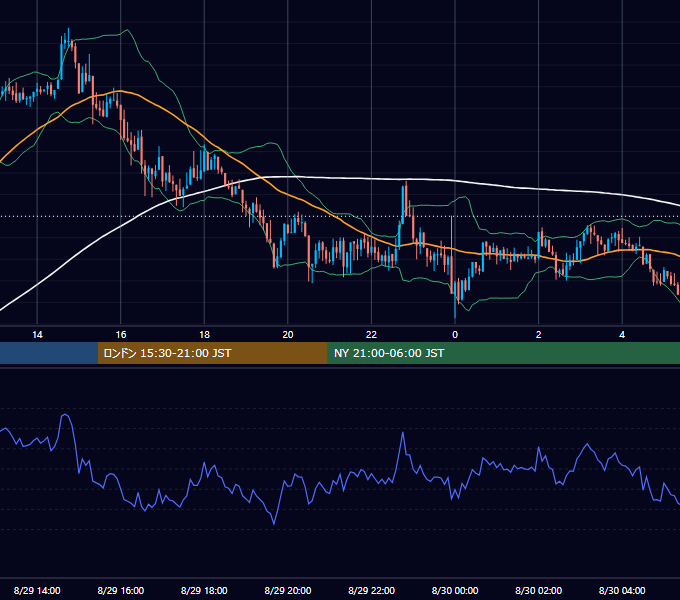Screen dimensions: 680x600
Task: Click the 16 hour label on time axis
Action: pyautogui.click(x=121, y=335)
